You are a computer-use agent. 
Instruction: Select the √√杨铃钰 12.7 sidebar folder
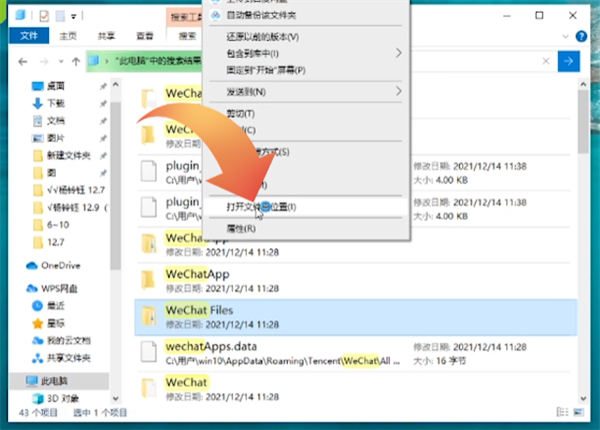tap(76, 190)
